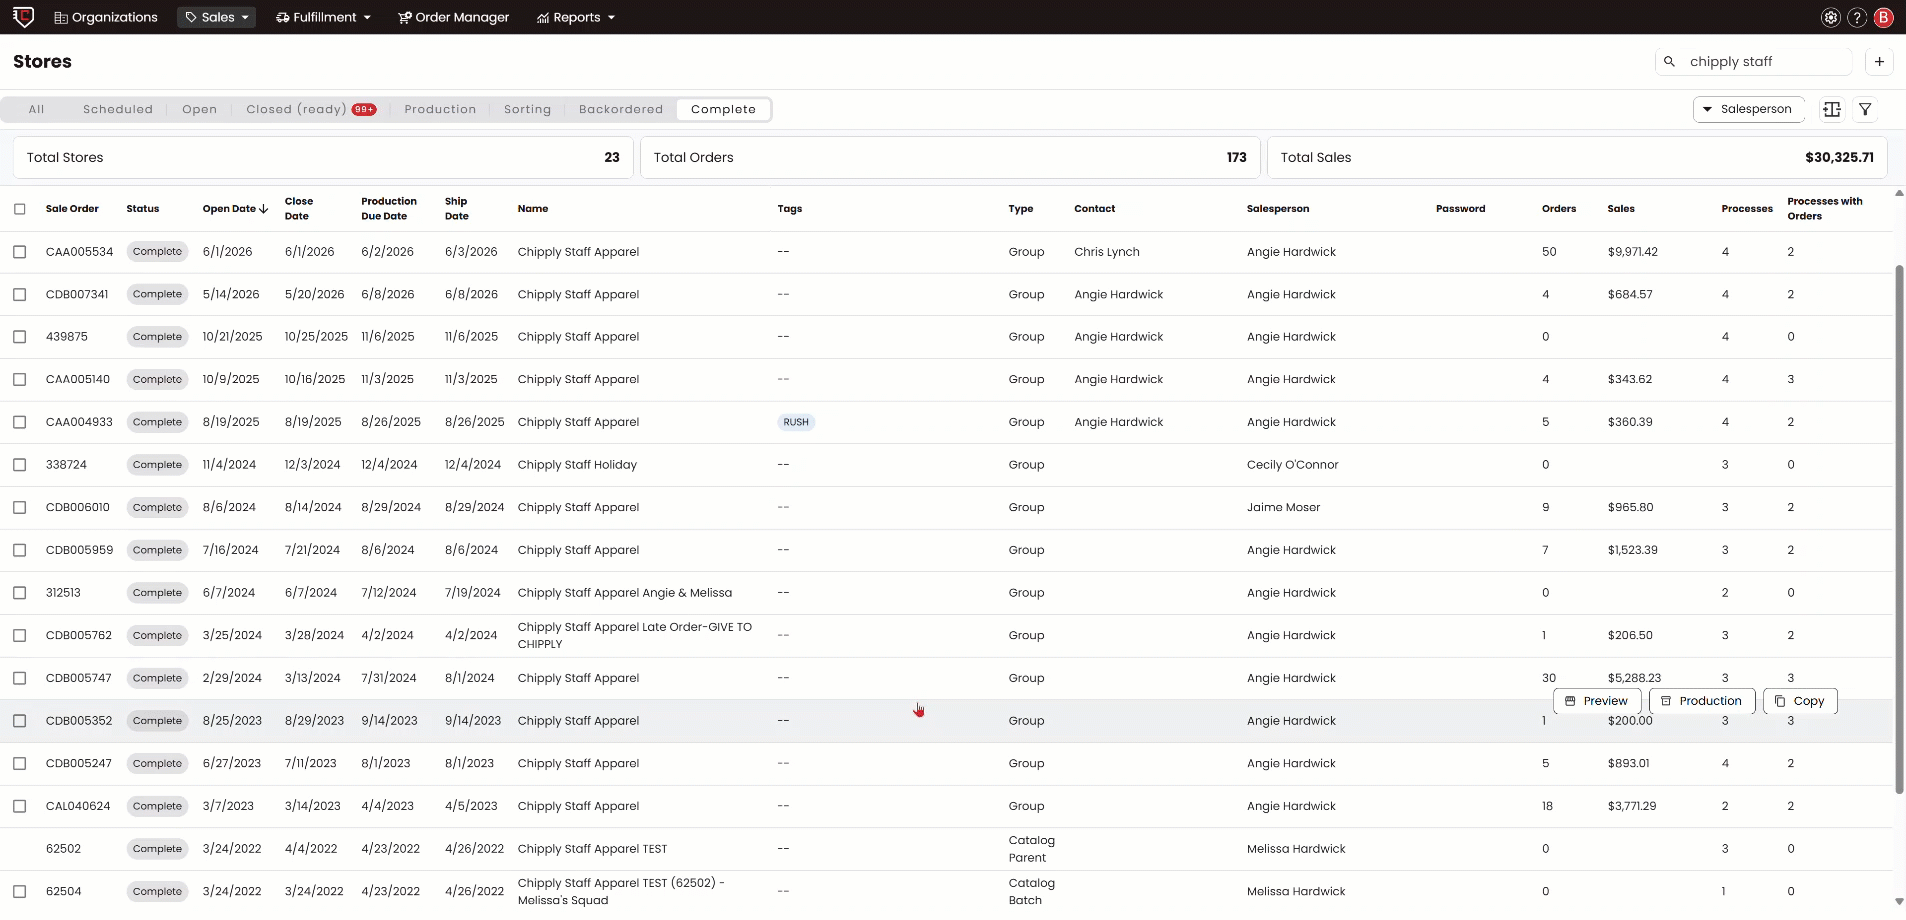1906x920 pixels.
Task: Switch to the Closed (ready) tab
Action: point(311,109)
